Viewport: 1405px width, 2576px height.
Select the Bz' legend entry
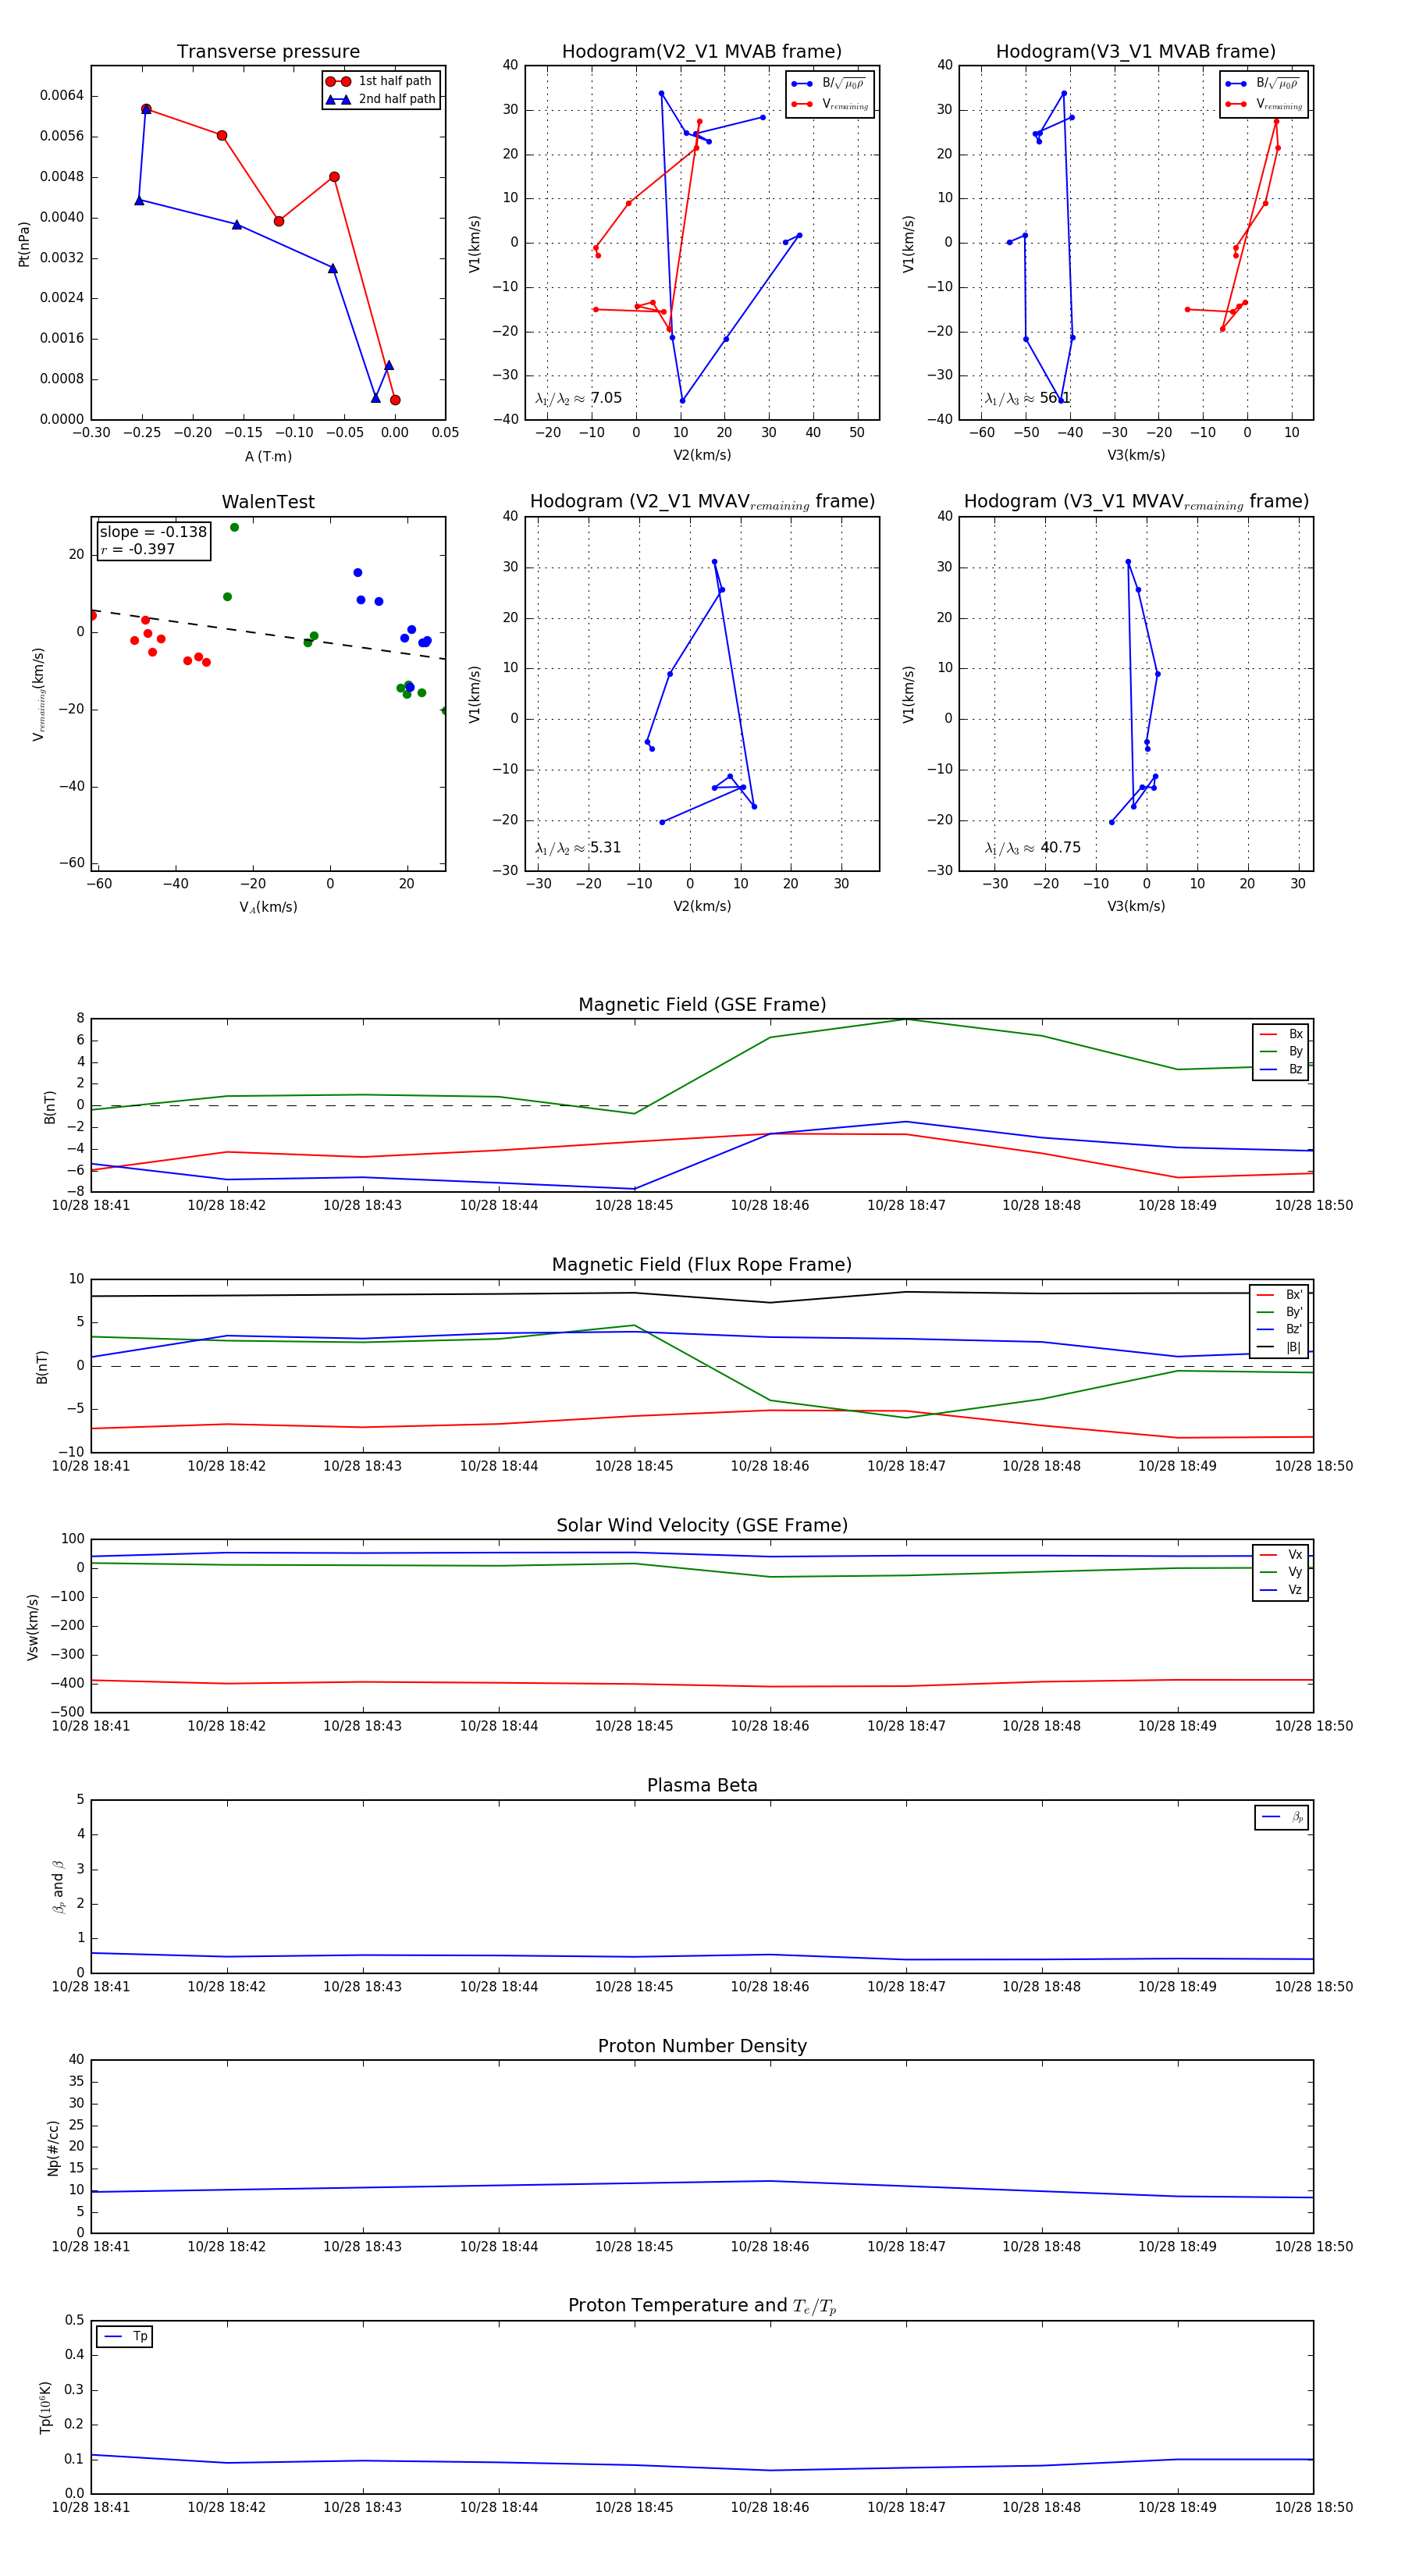pos(1279,1330)
